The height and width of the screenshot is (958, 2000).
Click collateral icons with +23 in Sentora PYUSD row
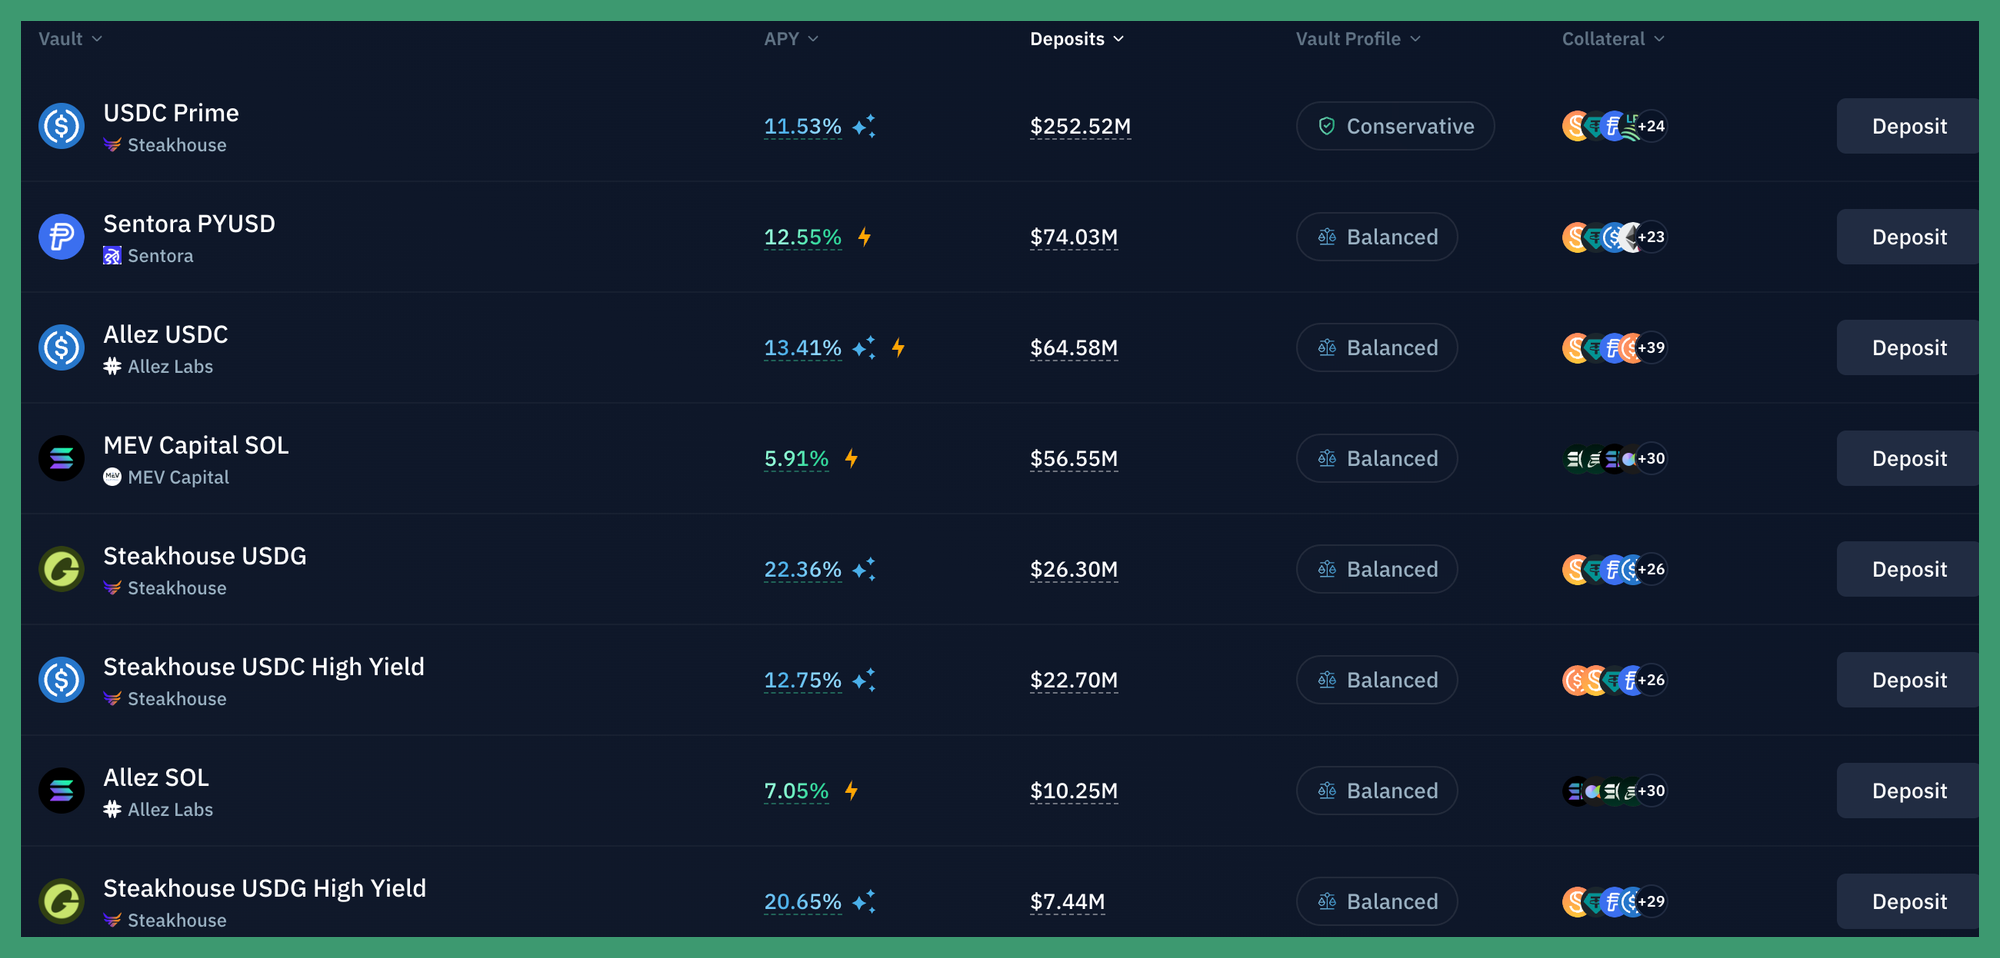coord(1615,237)
